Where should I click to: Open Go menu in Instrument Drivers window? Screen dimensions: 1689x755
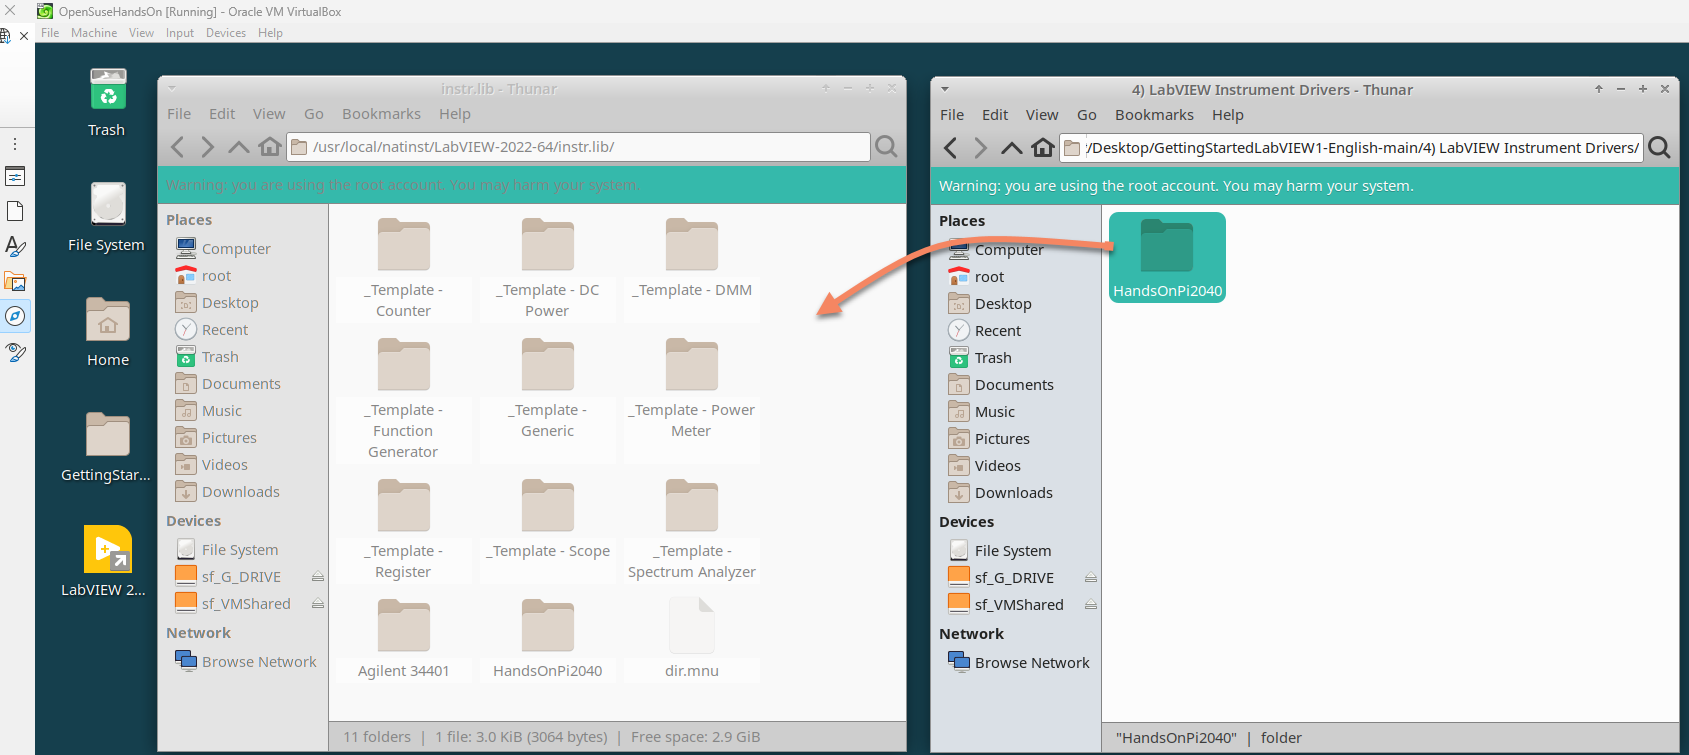click(x=1087, y=115)
